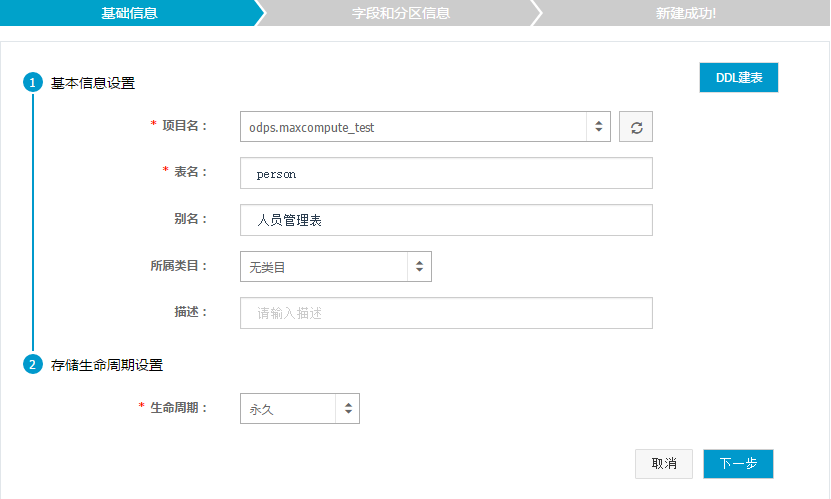Click the 所属类目 field label
The image size is (831, 499).
click(179, 266)
